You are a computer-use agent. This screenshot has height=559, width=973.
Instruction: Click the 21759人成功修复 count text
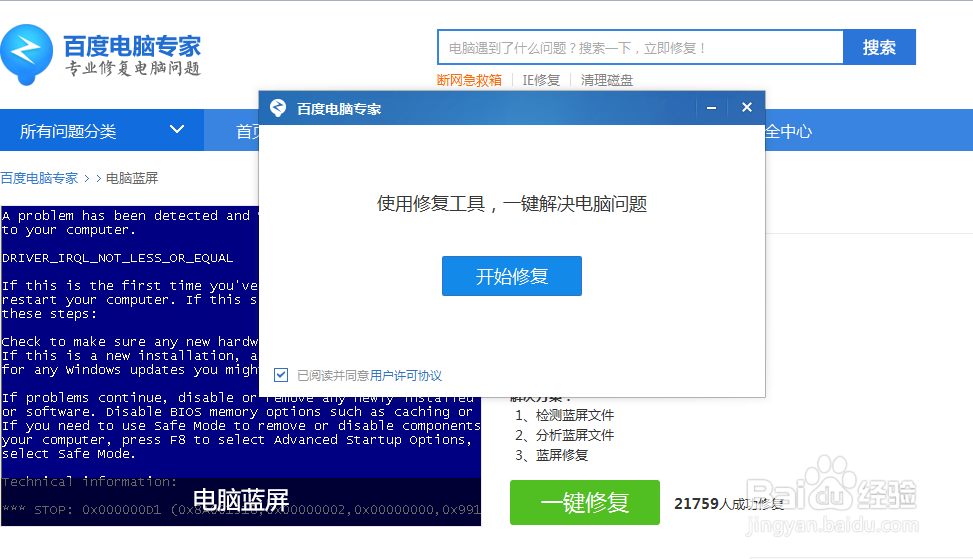pos(729,503)
